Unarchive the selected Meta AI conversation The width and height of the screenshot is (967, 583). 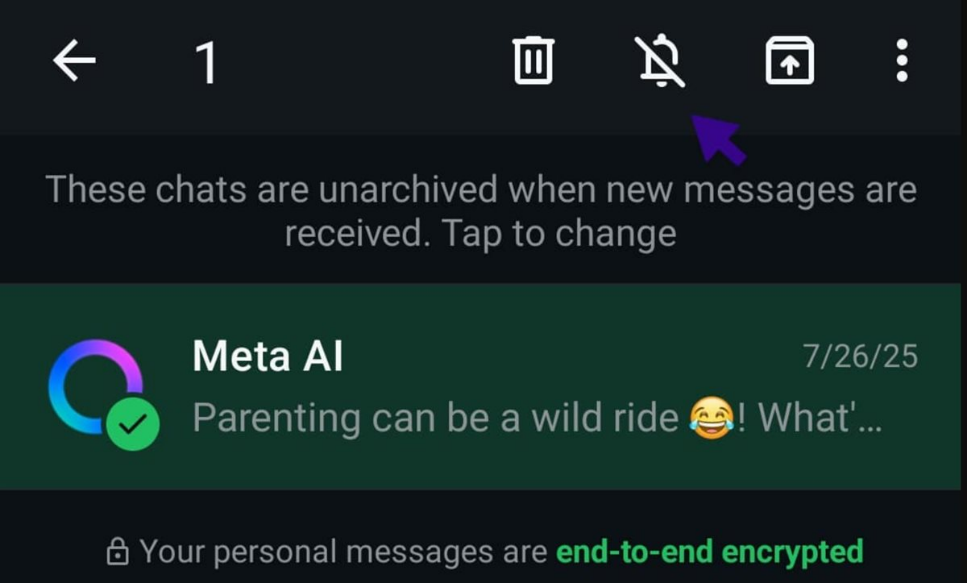[x=789, y=60]
